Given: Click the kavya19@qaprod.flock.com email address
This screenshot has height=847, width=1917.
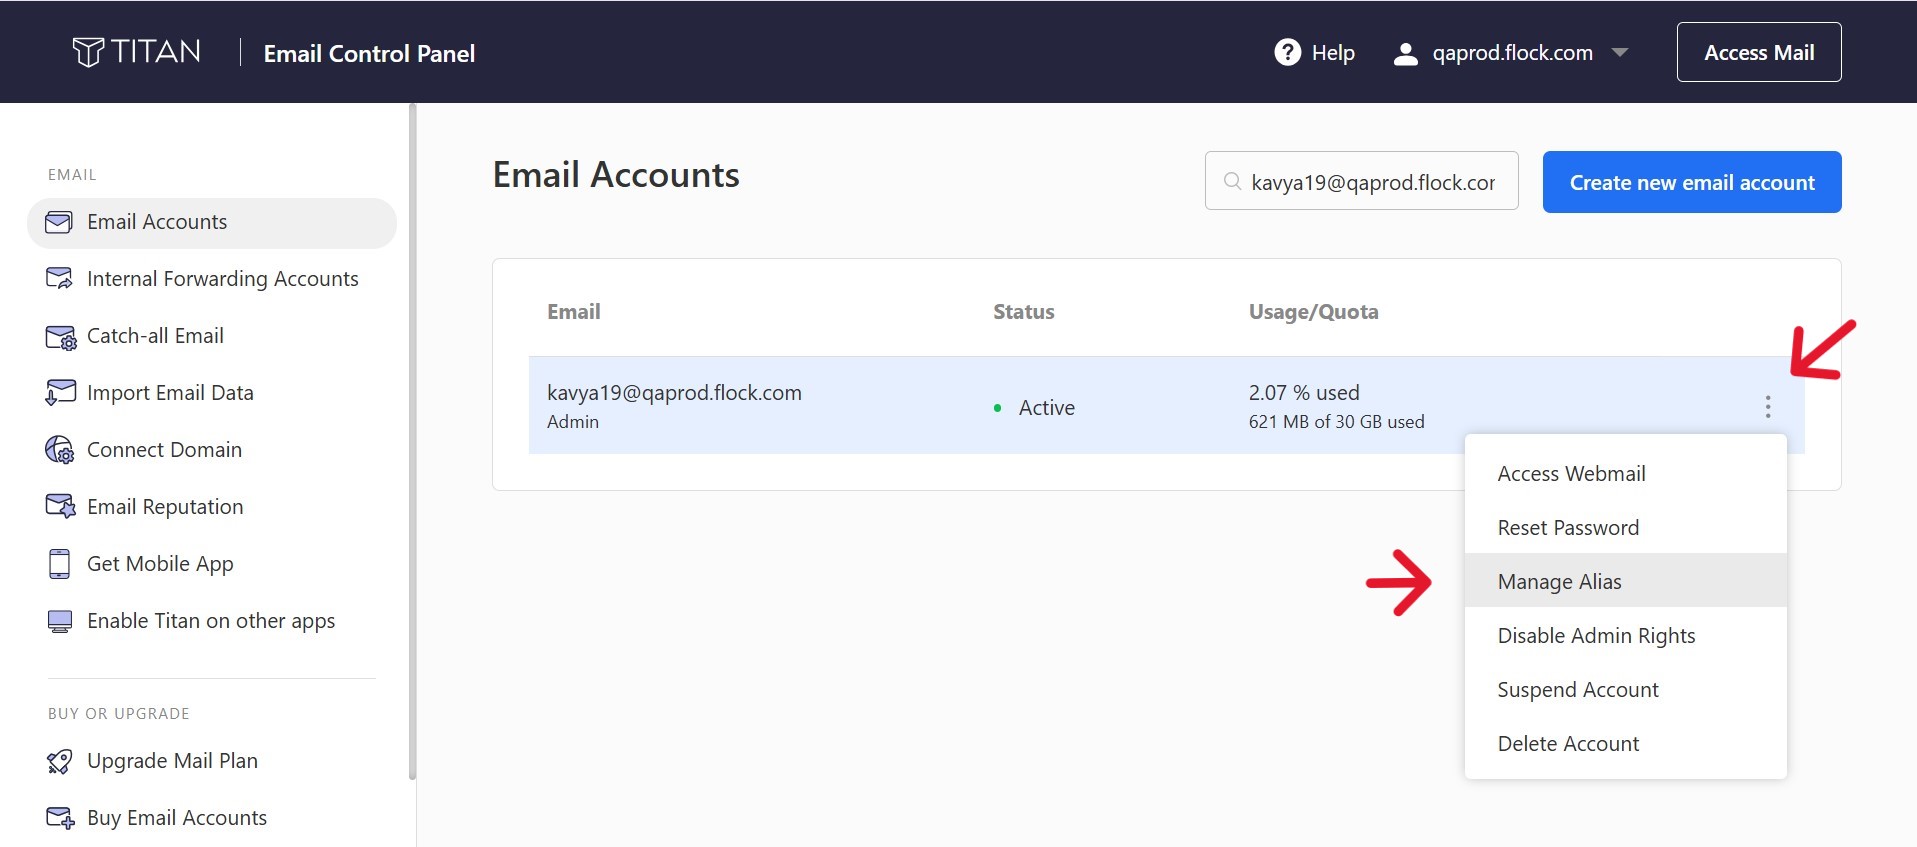Looking at the screenshot, I should tap(674, 393).
